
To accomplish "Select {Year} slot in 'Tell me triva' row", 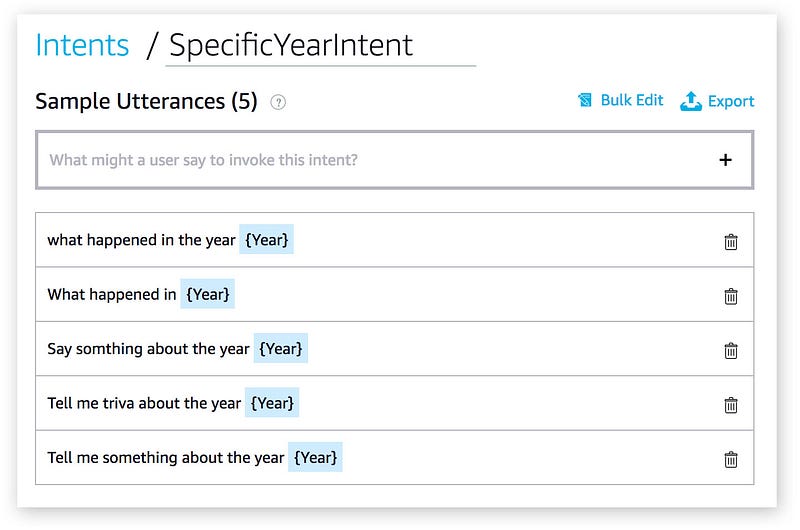I will point(272,402).
